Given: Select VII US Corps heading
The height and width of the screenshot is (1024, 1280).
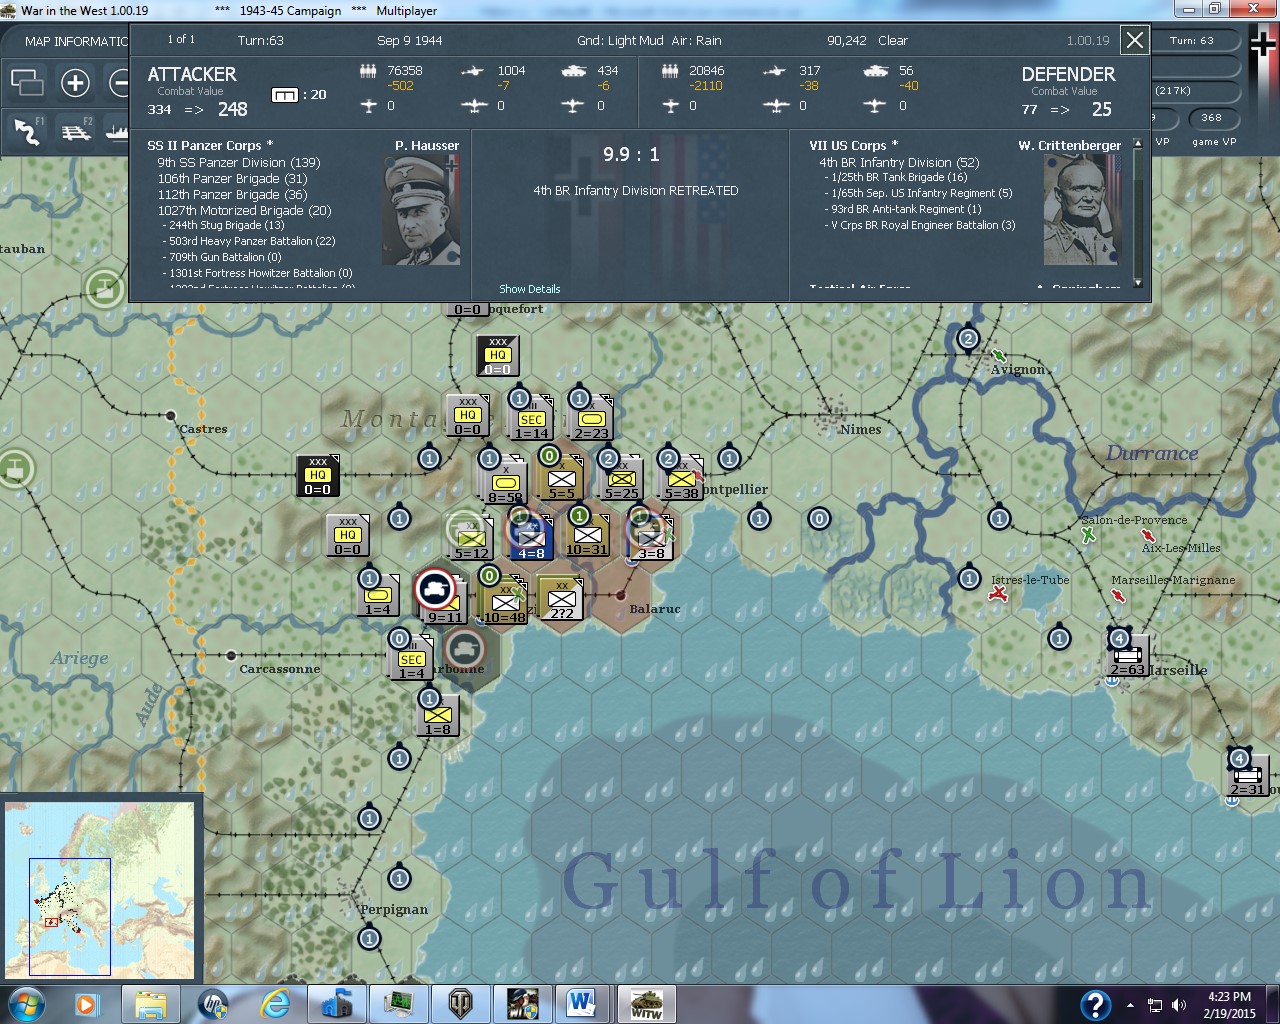Looking at the screenshot, I should click(853, 145).
